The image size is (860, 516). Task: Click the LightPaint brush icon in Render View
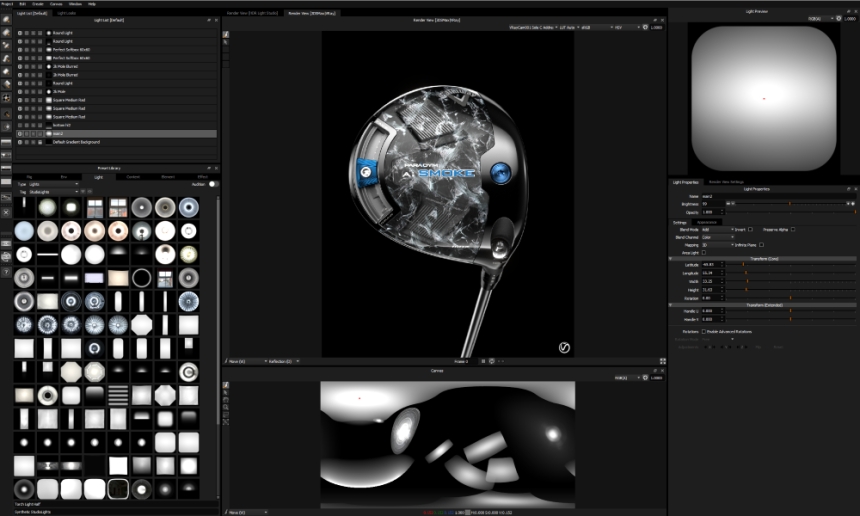226,34
